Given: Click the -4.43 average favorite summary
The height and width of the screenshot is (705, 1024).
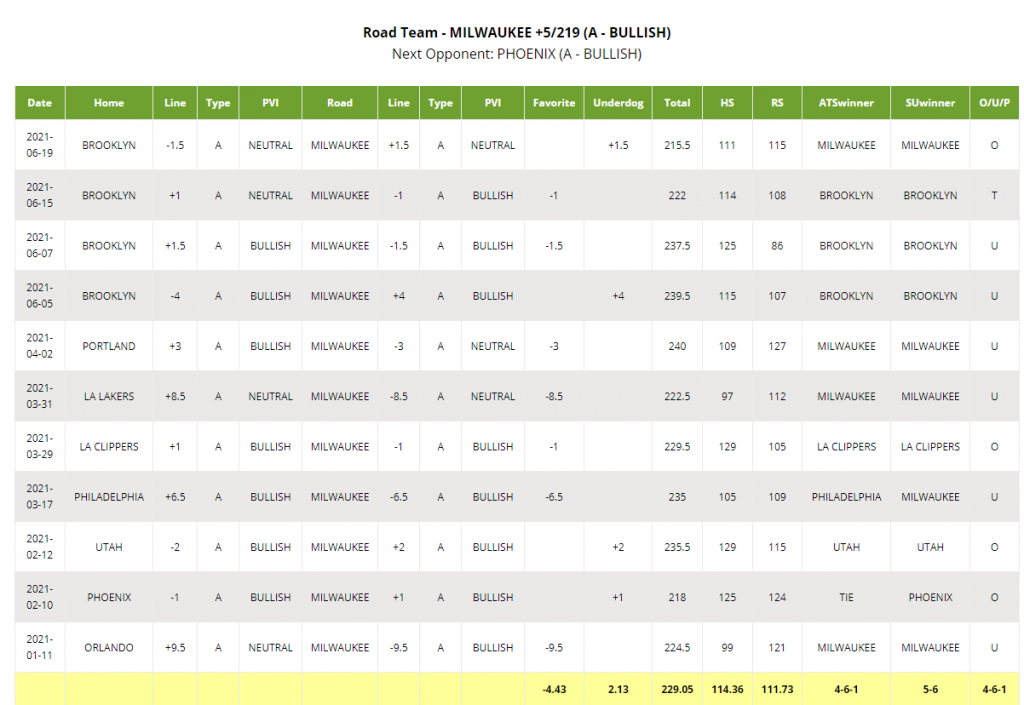Looking at the screenshot, I should pos(554,689).
